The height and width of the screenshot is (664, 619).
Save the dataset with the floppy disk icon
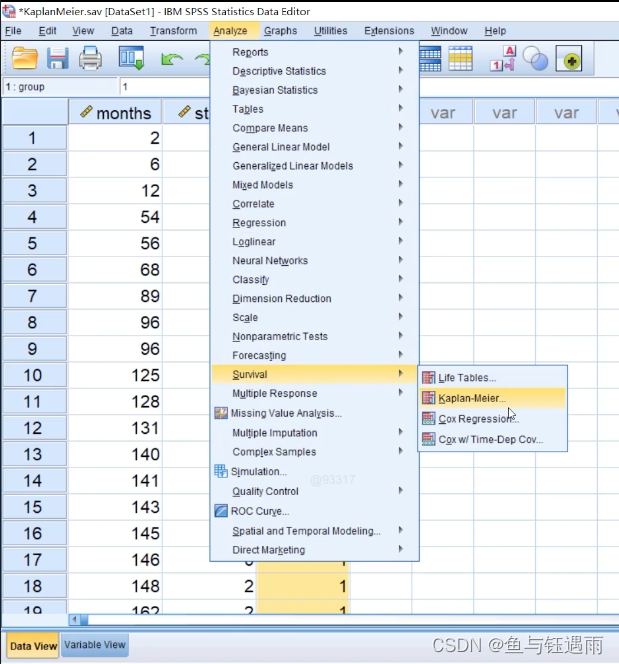point(57,58)
